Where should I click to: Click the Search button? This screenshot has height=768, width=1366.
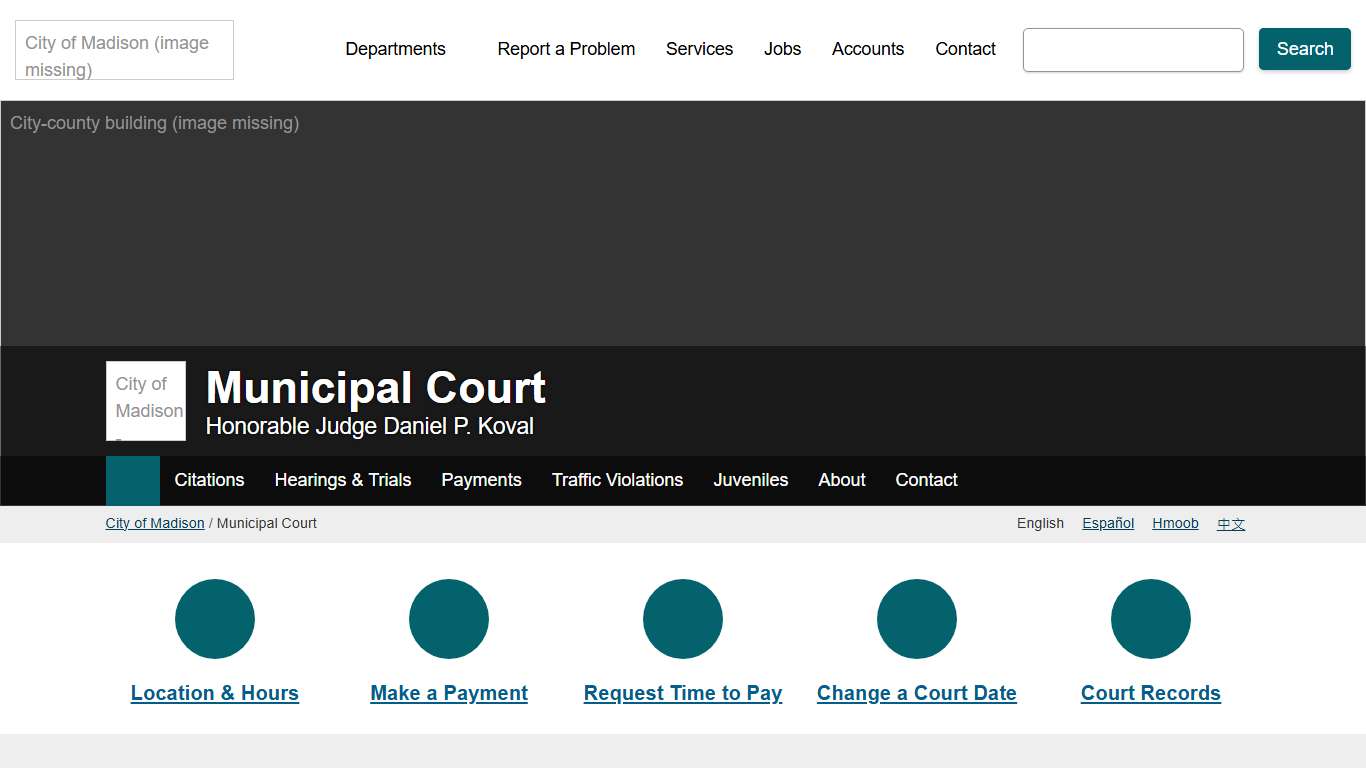click(x=1304, y=48)
